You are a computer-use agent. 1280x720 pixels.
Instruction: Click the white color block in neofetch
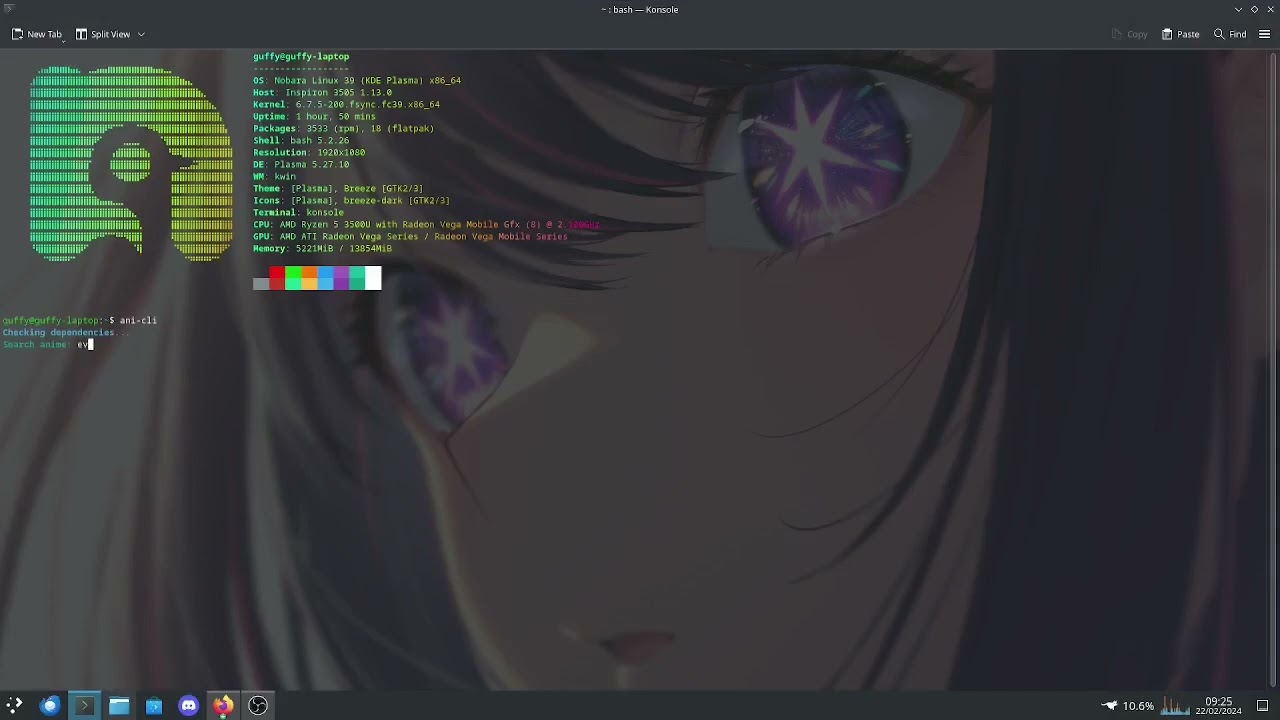(x=373, y=278)
